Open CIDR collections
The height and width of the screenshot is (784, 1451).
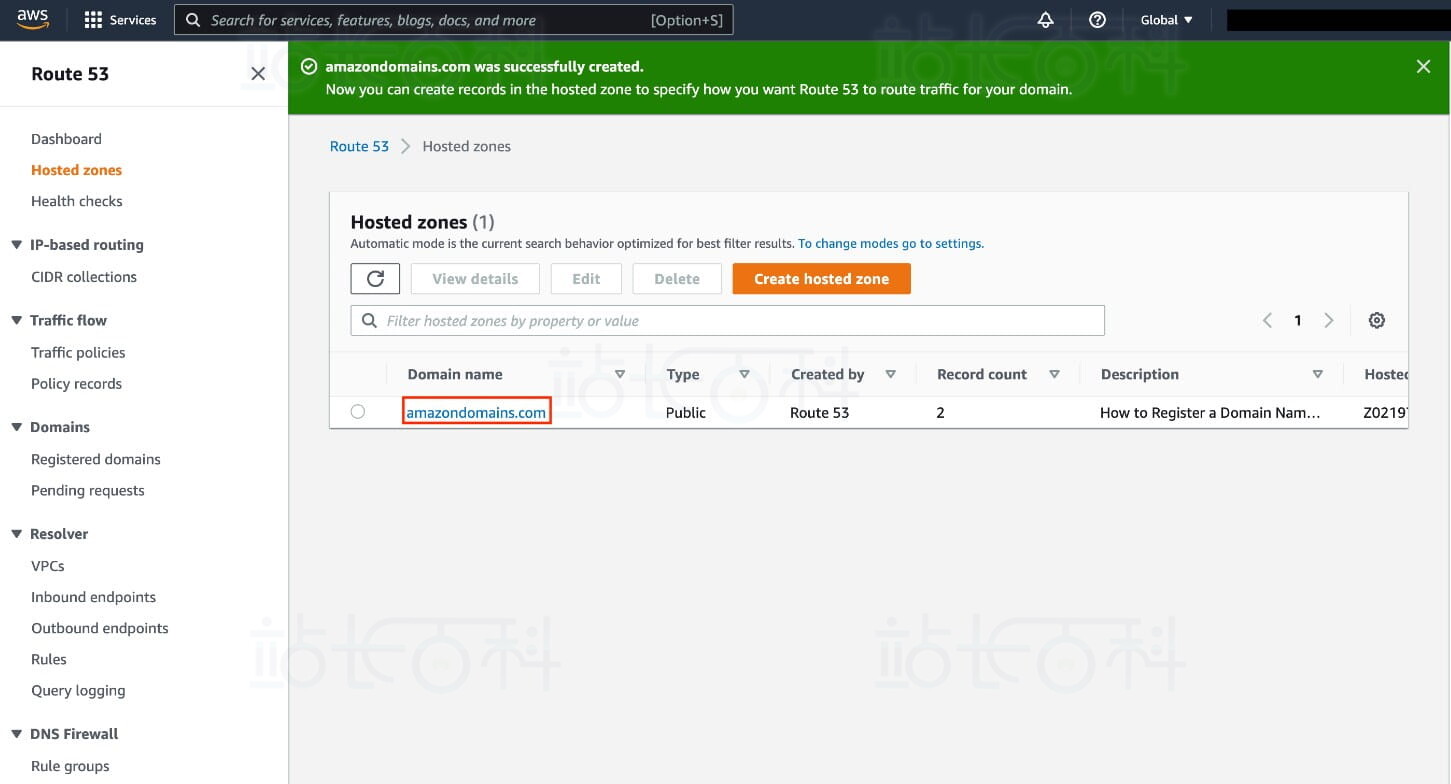[x=84, y=277]
